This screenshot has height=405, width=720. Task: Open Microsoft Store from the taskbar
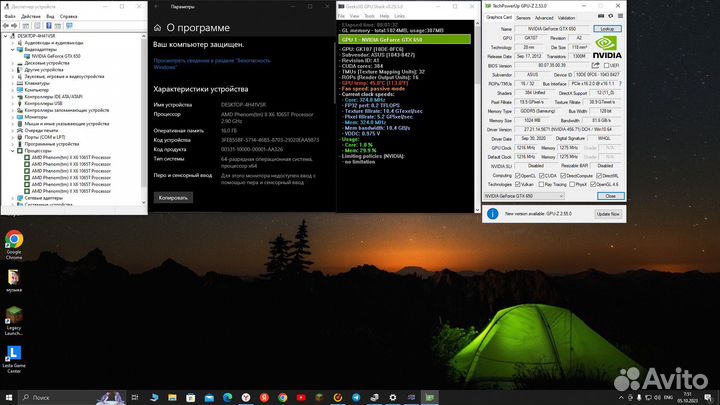[191, 398]
